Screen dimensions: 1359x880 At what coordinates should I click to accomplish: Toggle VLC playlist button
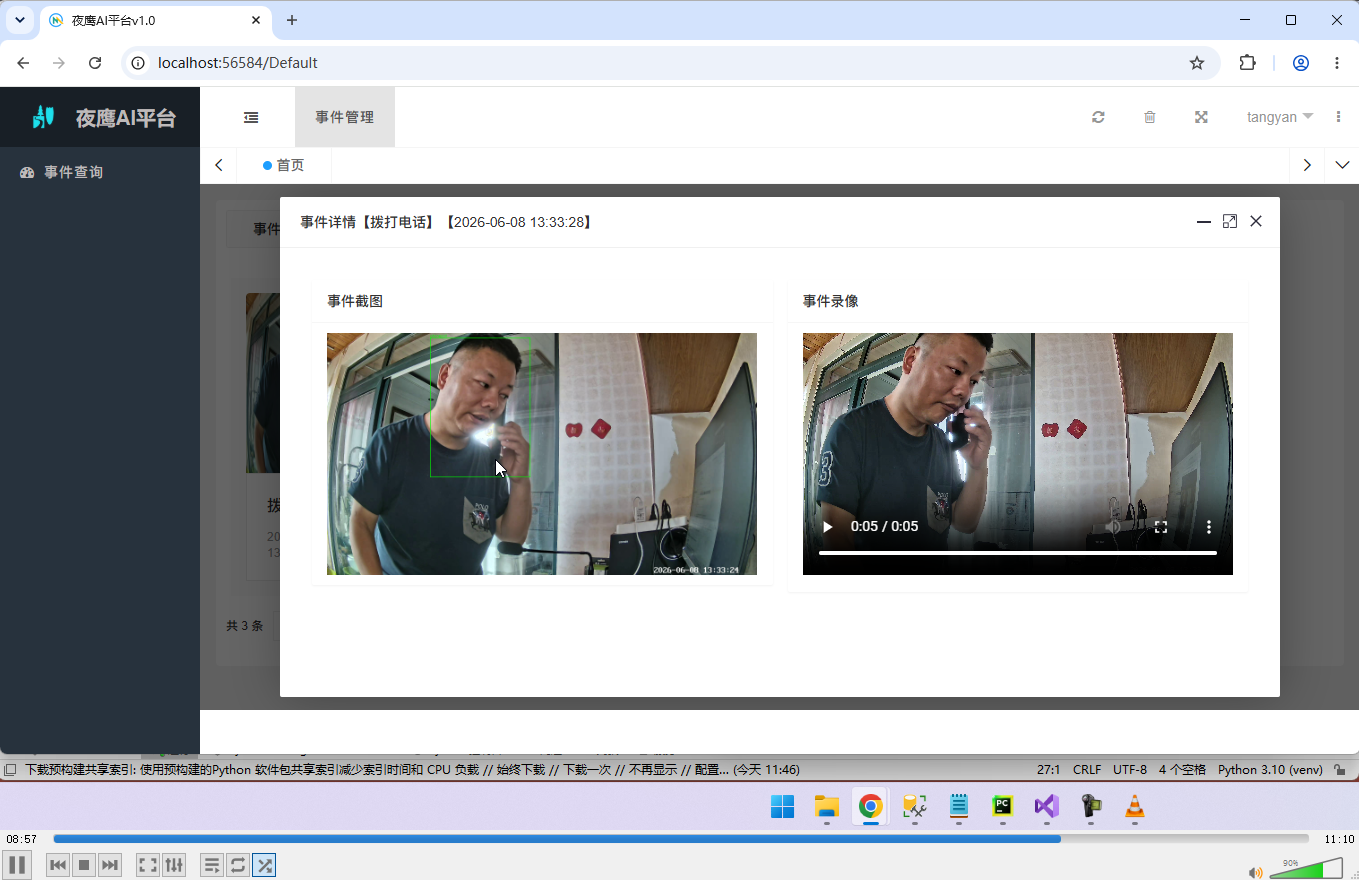pos(212,864)
